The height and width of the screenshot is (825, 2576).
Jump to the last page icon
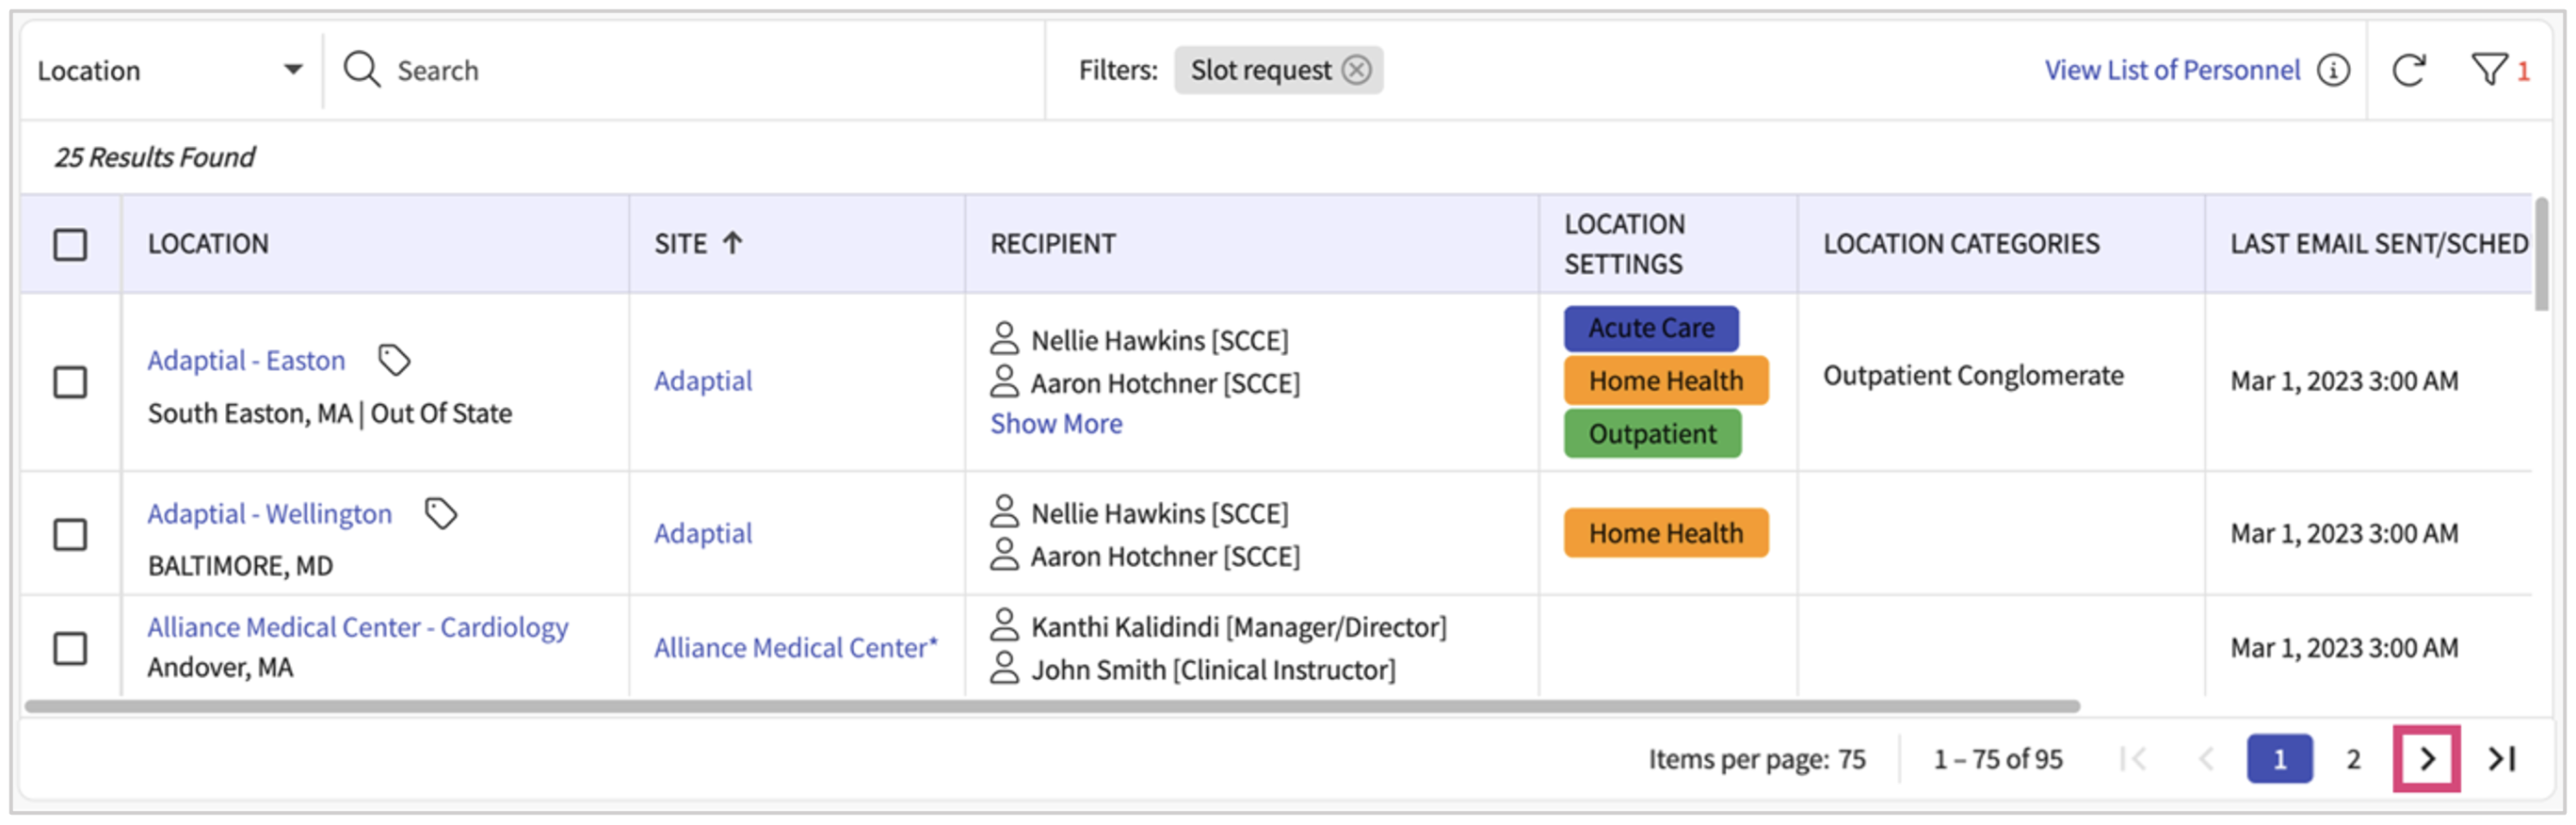click(2502, 759)
